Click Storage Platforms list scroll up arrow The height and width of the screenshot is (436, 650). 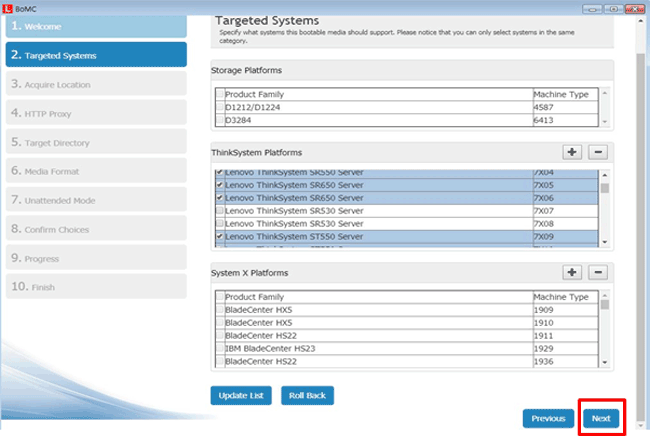[605, 93]
